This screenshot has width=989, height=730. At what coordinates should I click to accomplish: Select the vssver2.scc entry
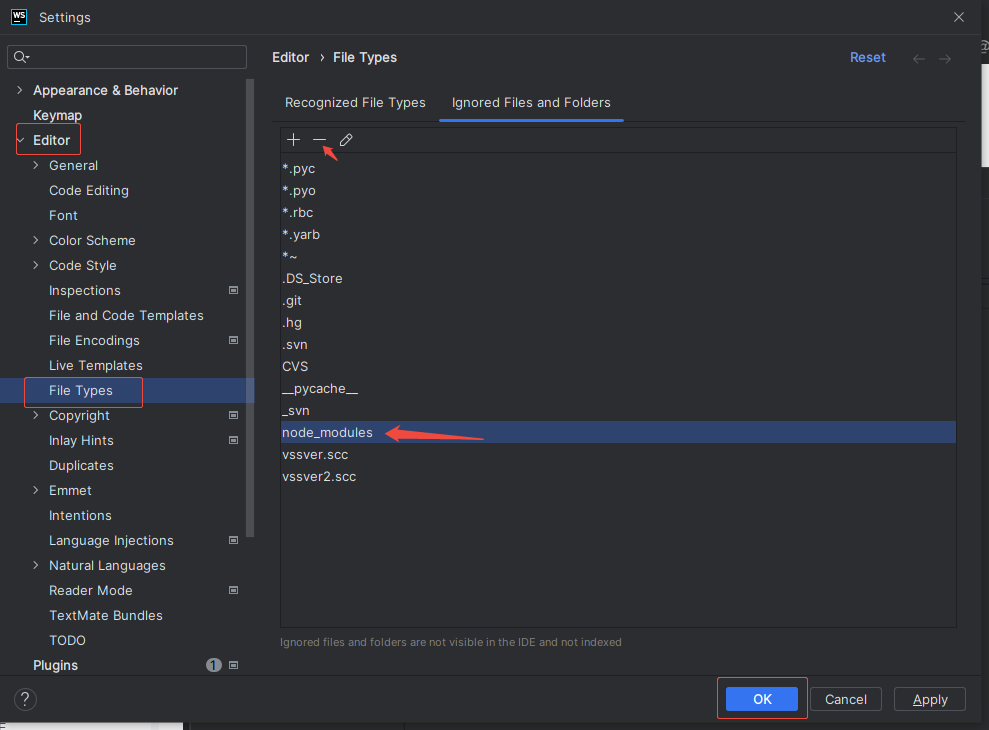618,476
